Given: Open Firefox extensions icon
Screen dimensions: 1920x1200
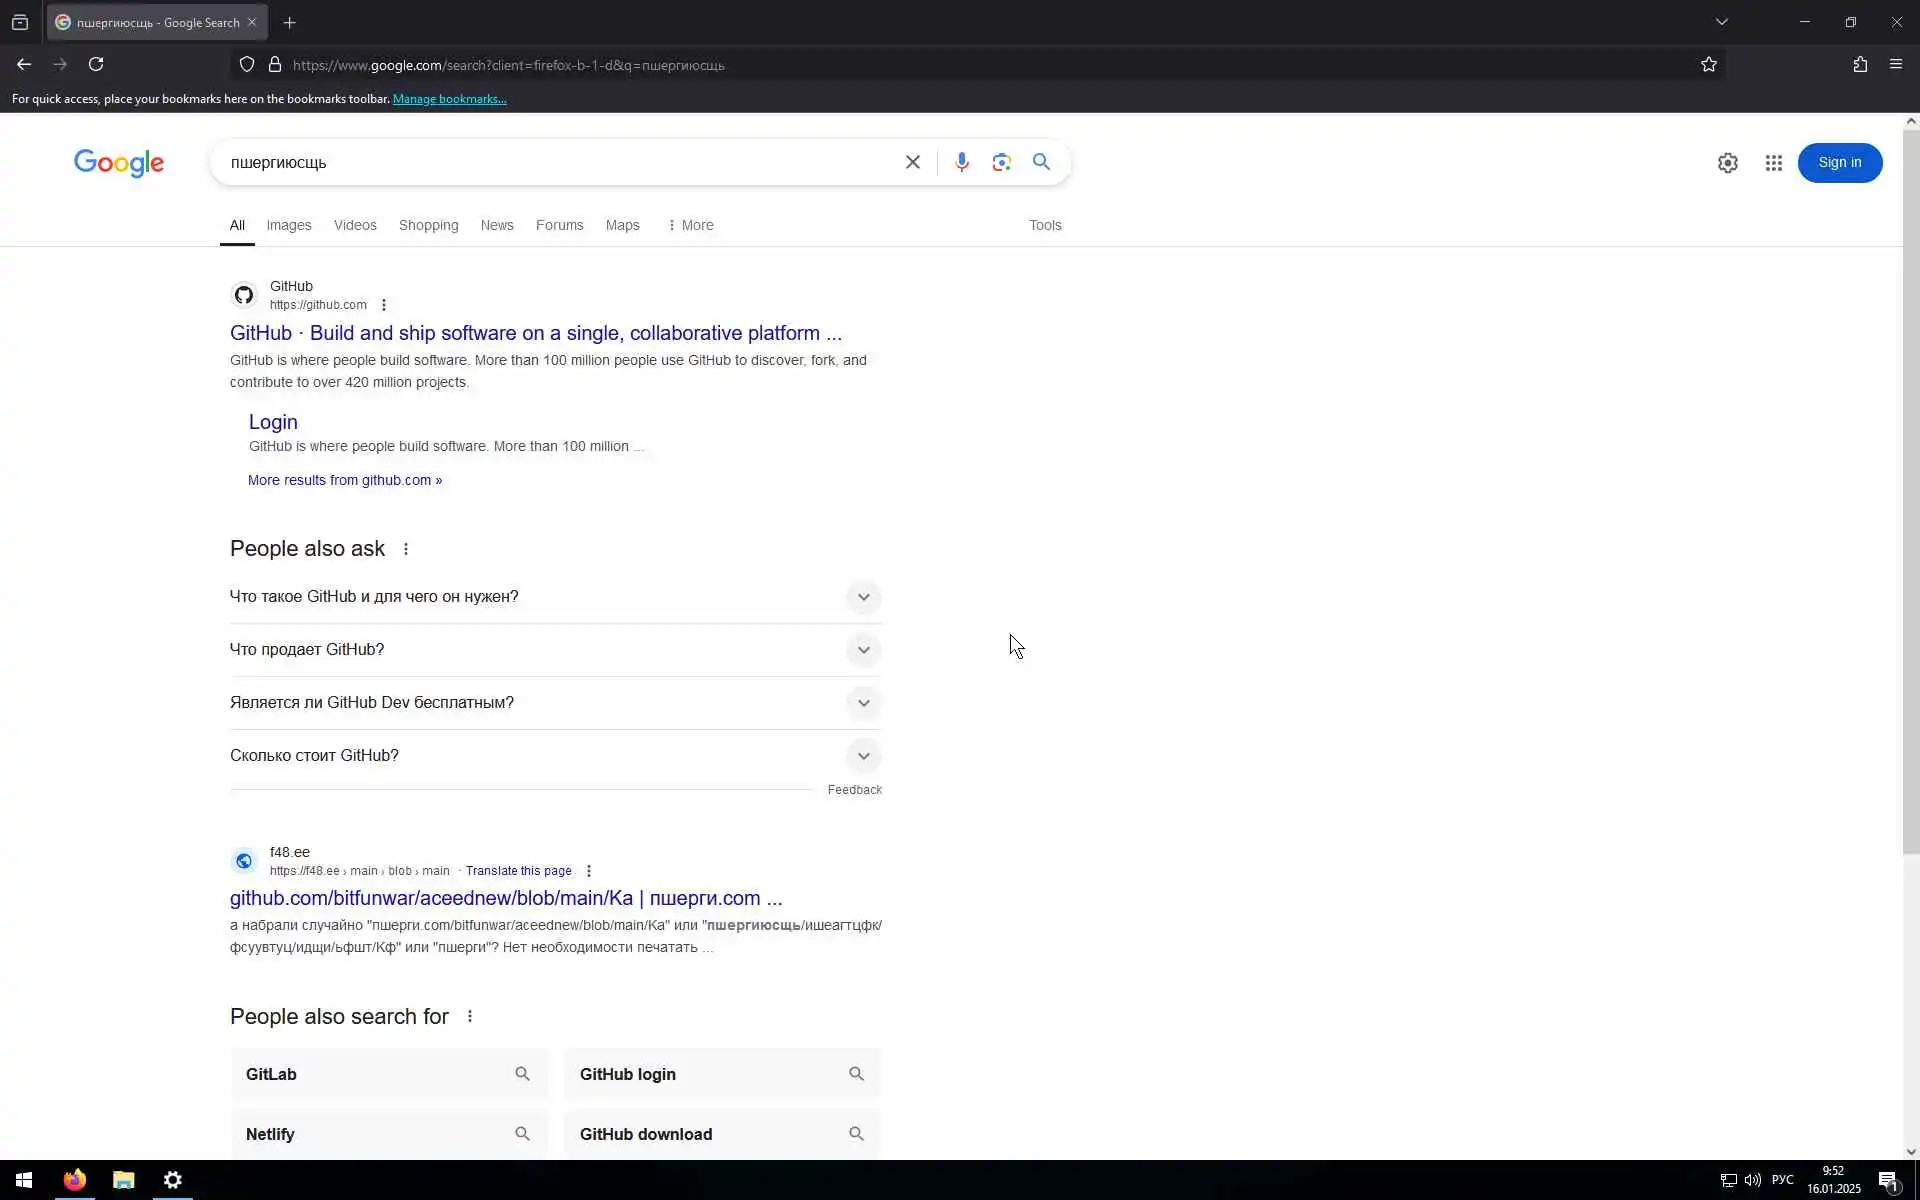Looking at the screenshot, I should [x=1859, y=65].
